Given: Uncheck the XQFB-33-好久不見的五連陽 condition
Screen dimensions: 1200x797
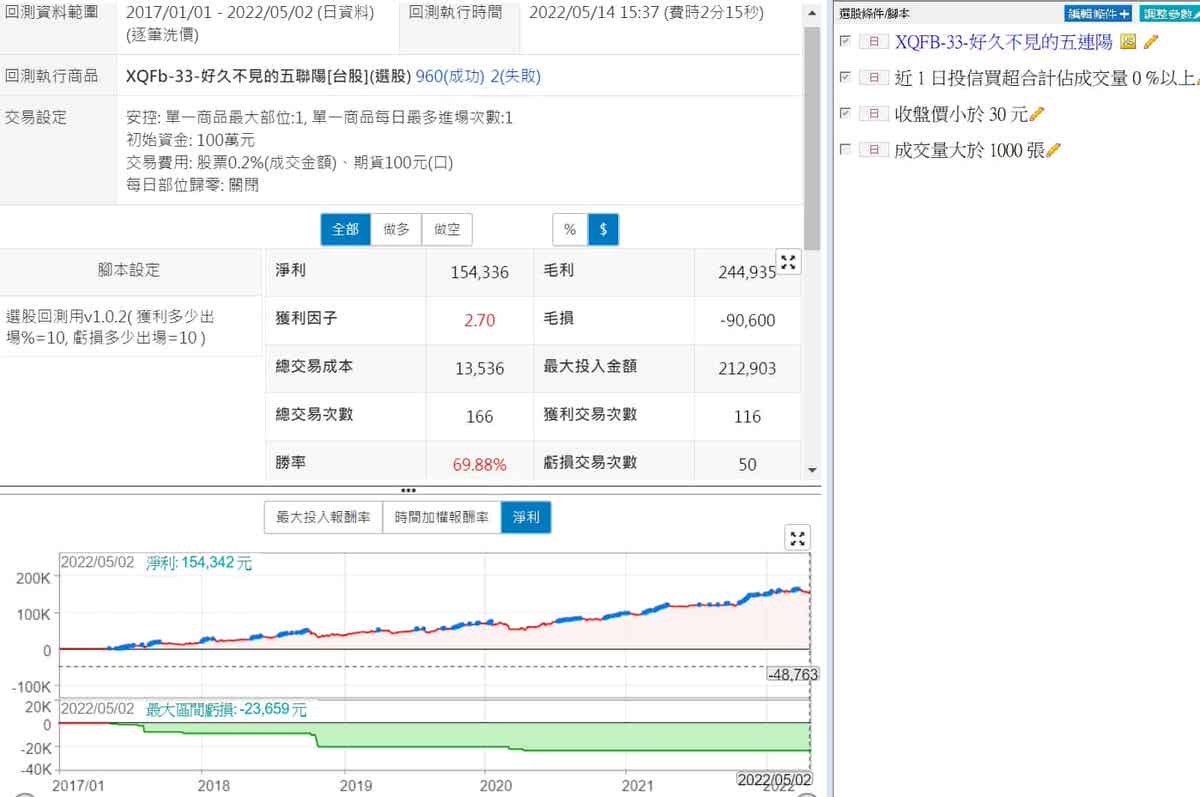Looking at the screenshot, I should 846,41.
